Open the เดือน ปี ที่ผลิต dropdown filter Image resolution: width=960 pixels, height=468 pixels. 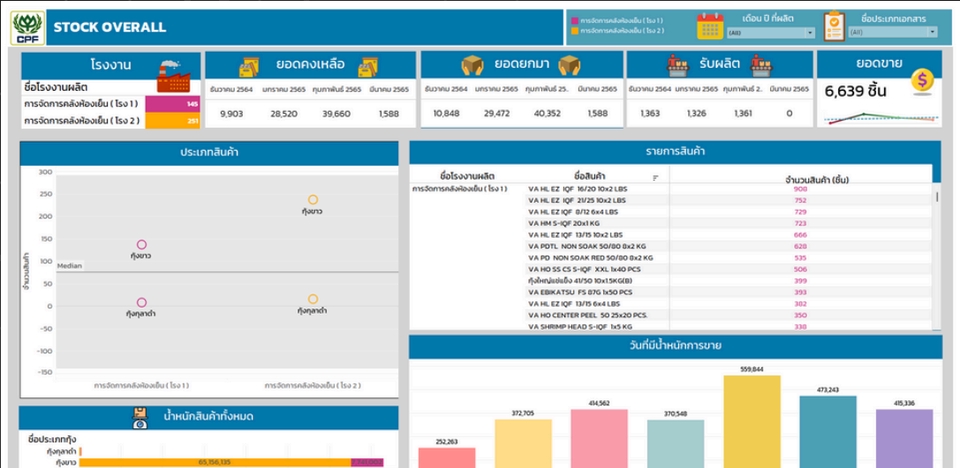coord(771,33)
